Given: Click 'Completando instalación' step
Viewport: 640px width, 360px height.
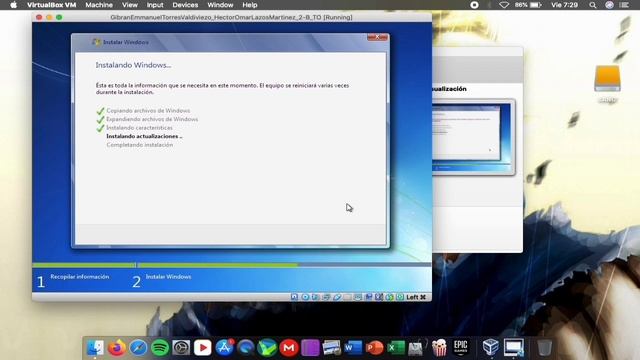Looking at the screenshot, I should point(140,145).
